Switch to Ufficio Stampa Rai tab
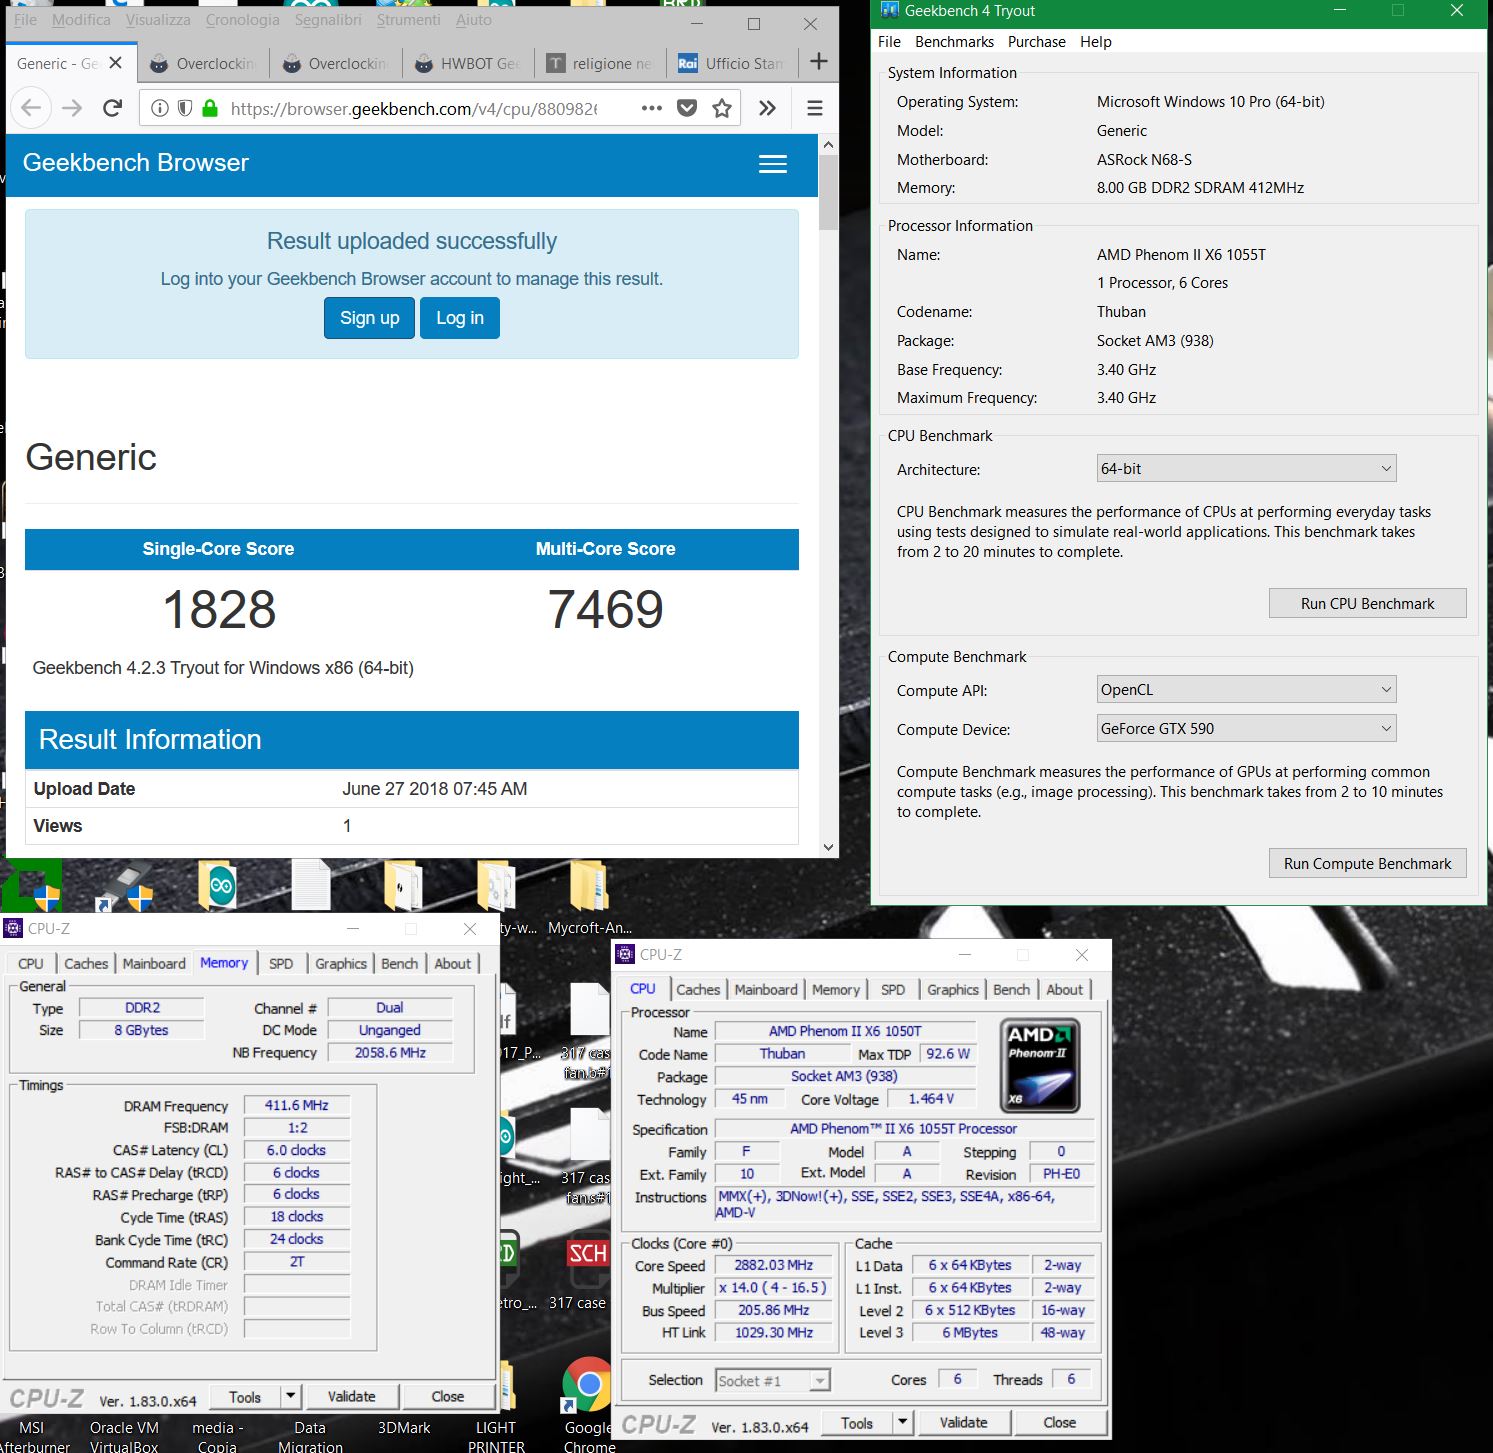 click(x=732, y=63)
